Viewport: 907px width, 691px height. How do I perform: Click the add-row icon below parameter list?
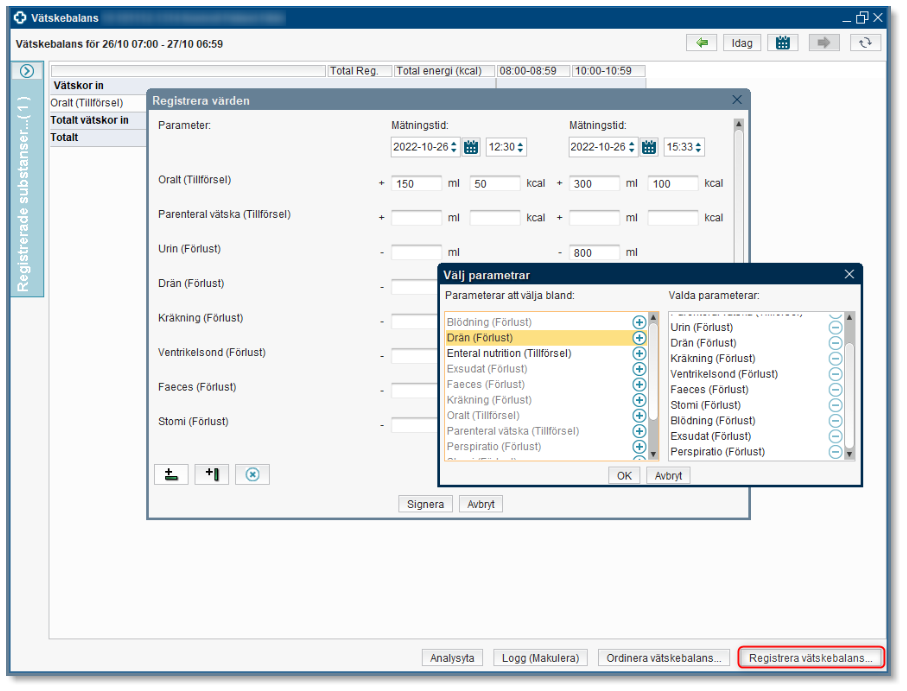171,474
